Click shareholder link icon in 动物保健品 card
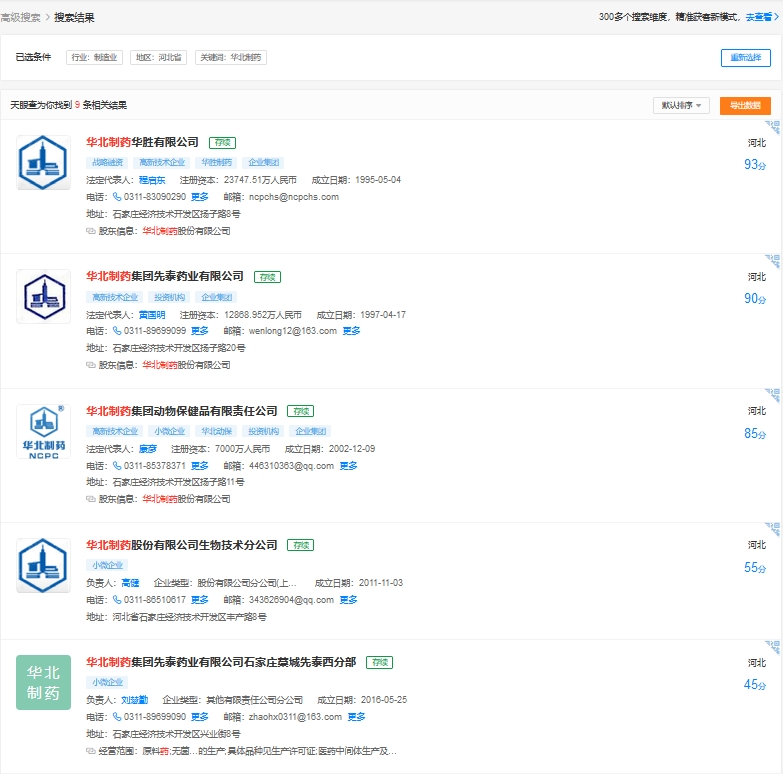 (x=90, y=499)
